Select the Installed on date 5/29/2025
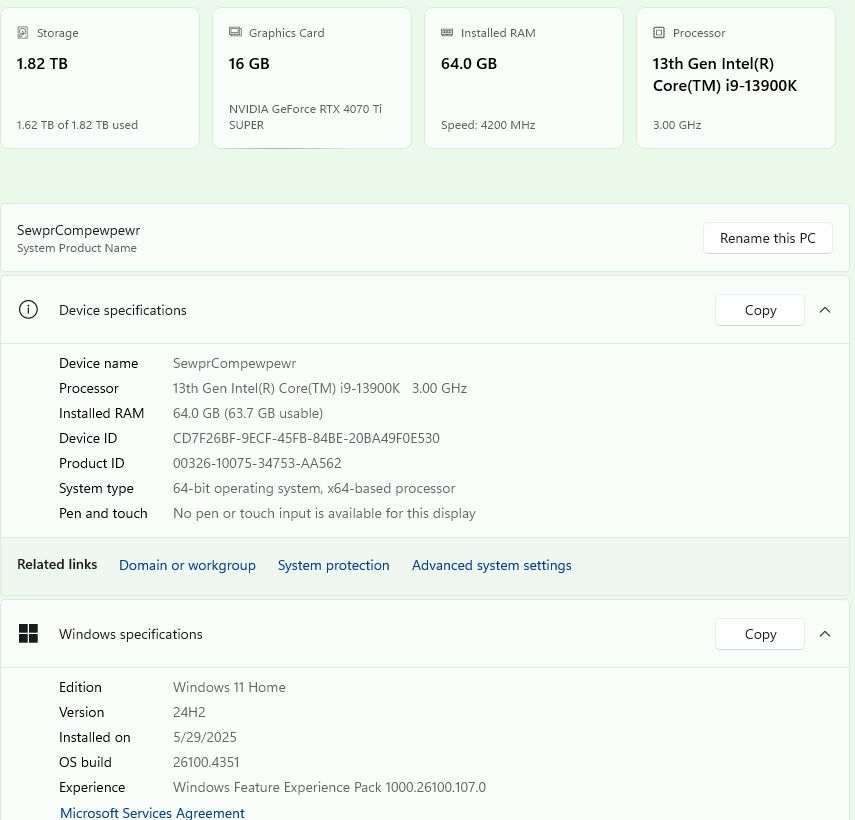 point(204,737)
